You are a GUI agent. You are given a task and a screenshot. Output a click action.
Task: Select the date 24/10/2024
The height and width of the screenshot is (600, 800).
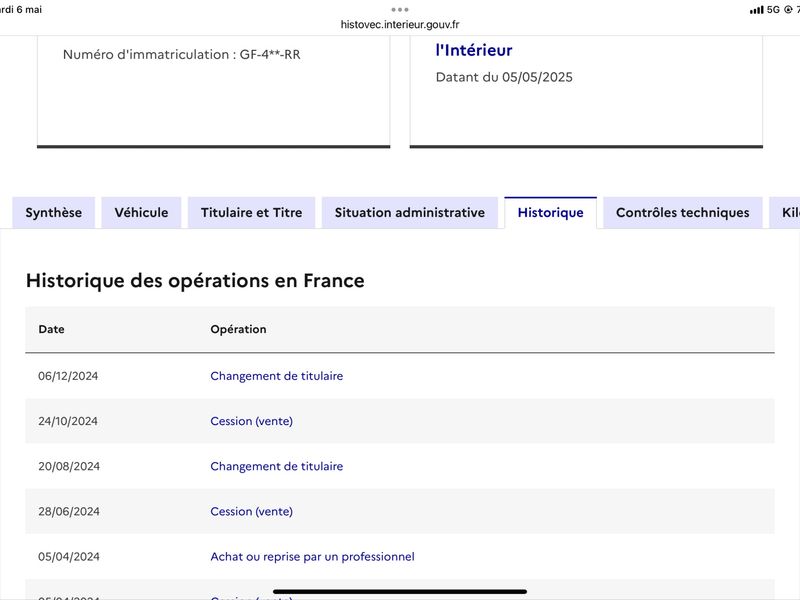pos(68,421)
